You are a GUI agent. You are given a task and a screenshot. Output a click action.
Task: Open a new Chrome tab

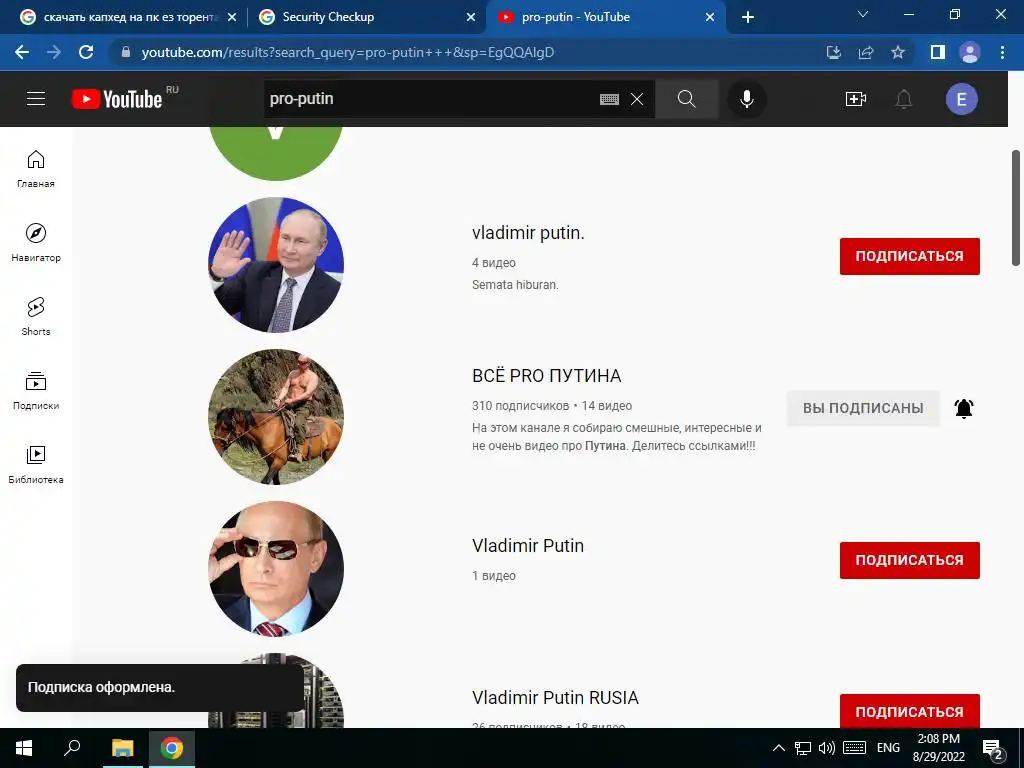(x=748, y=18)
